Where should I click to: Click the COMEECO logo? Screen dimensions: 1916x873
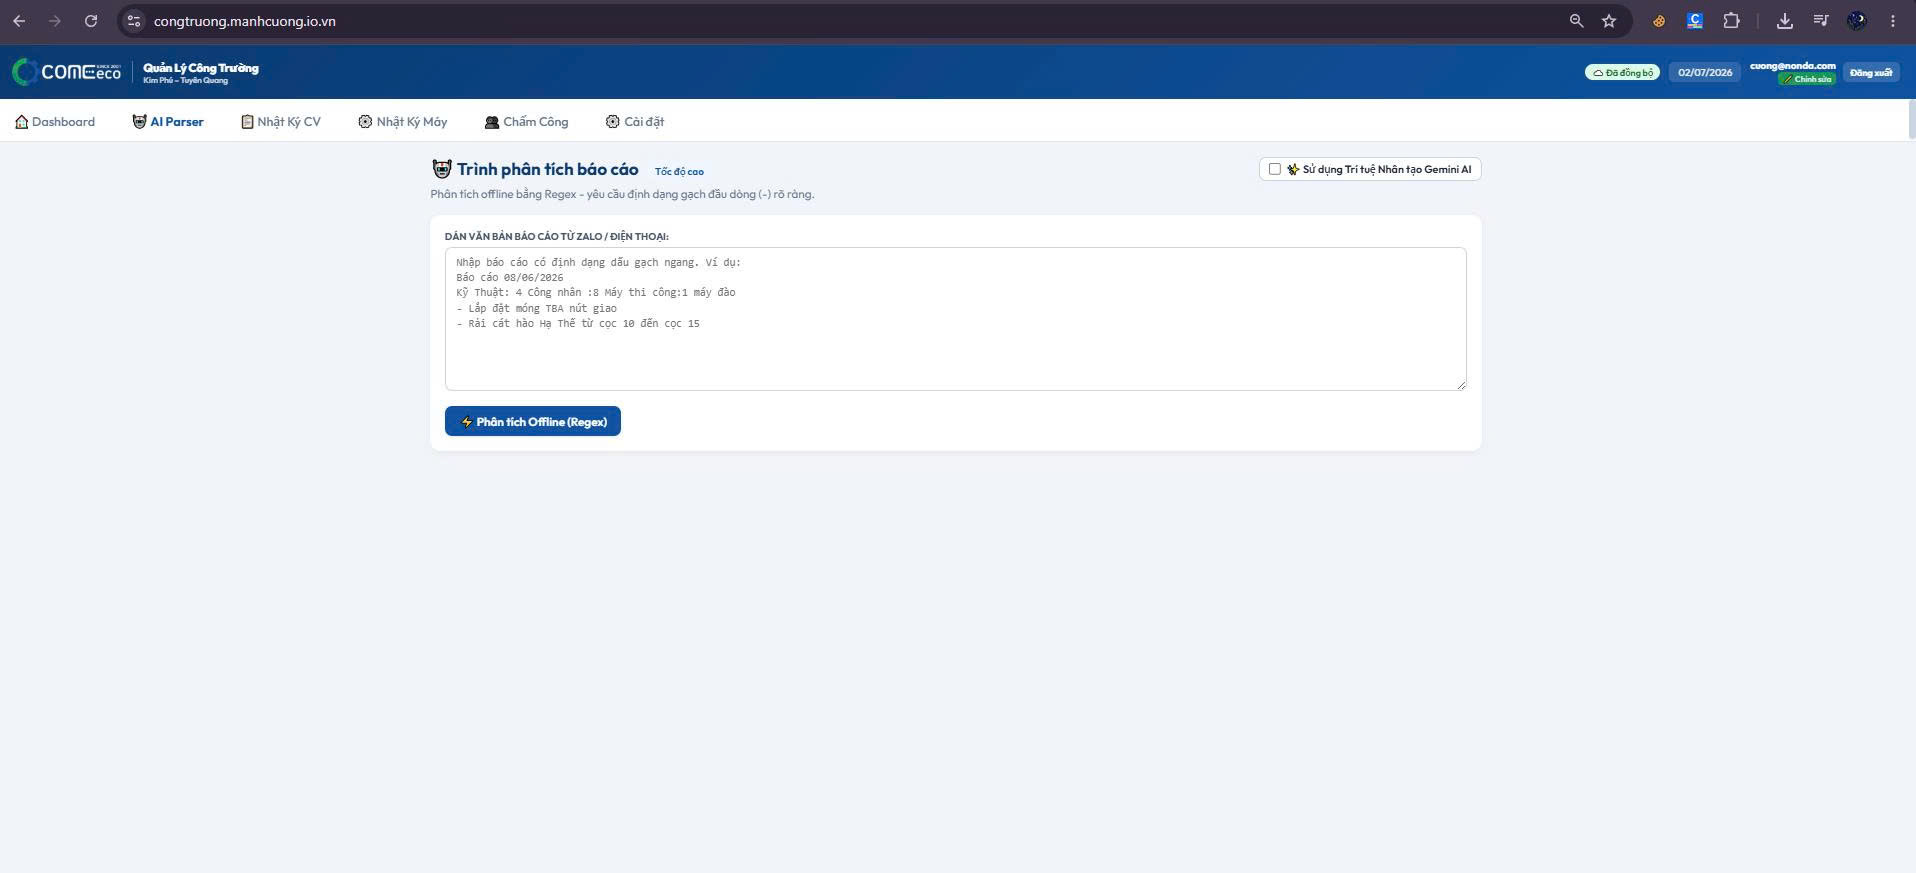(x=66, y=72)
